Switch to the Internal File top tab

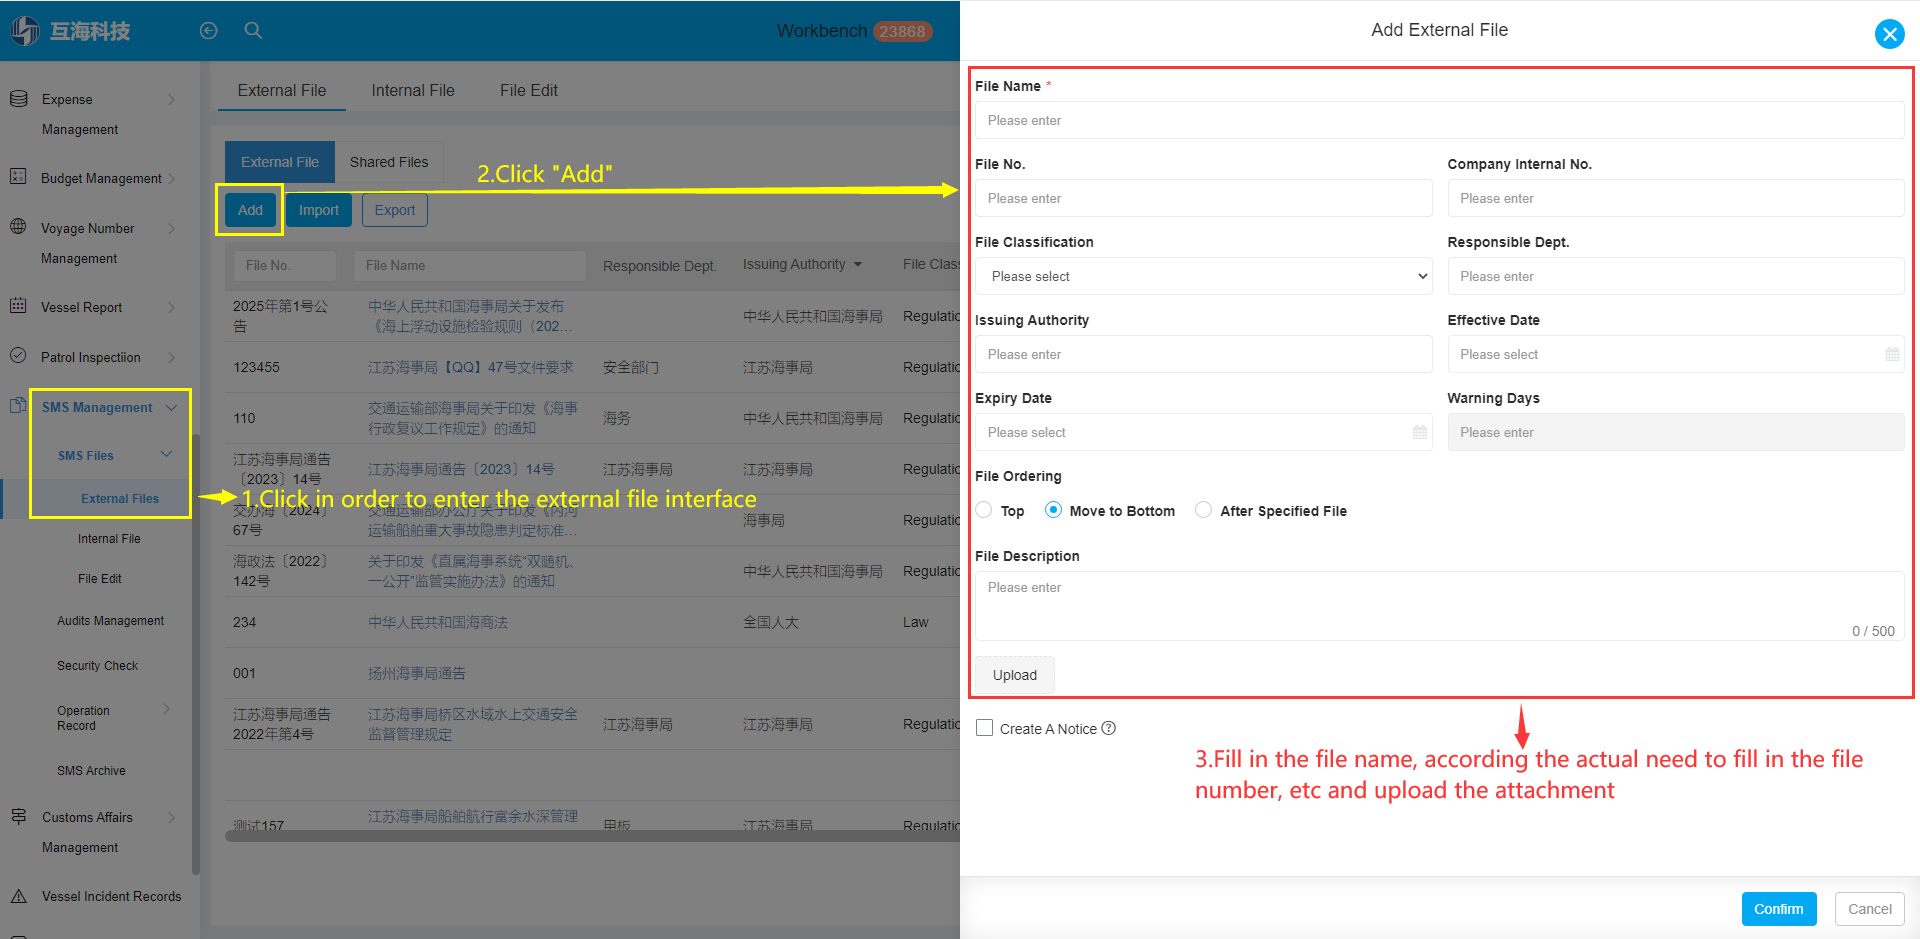pos(413,90)
